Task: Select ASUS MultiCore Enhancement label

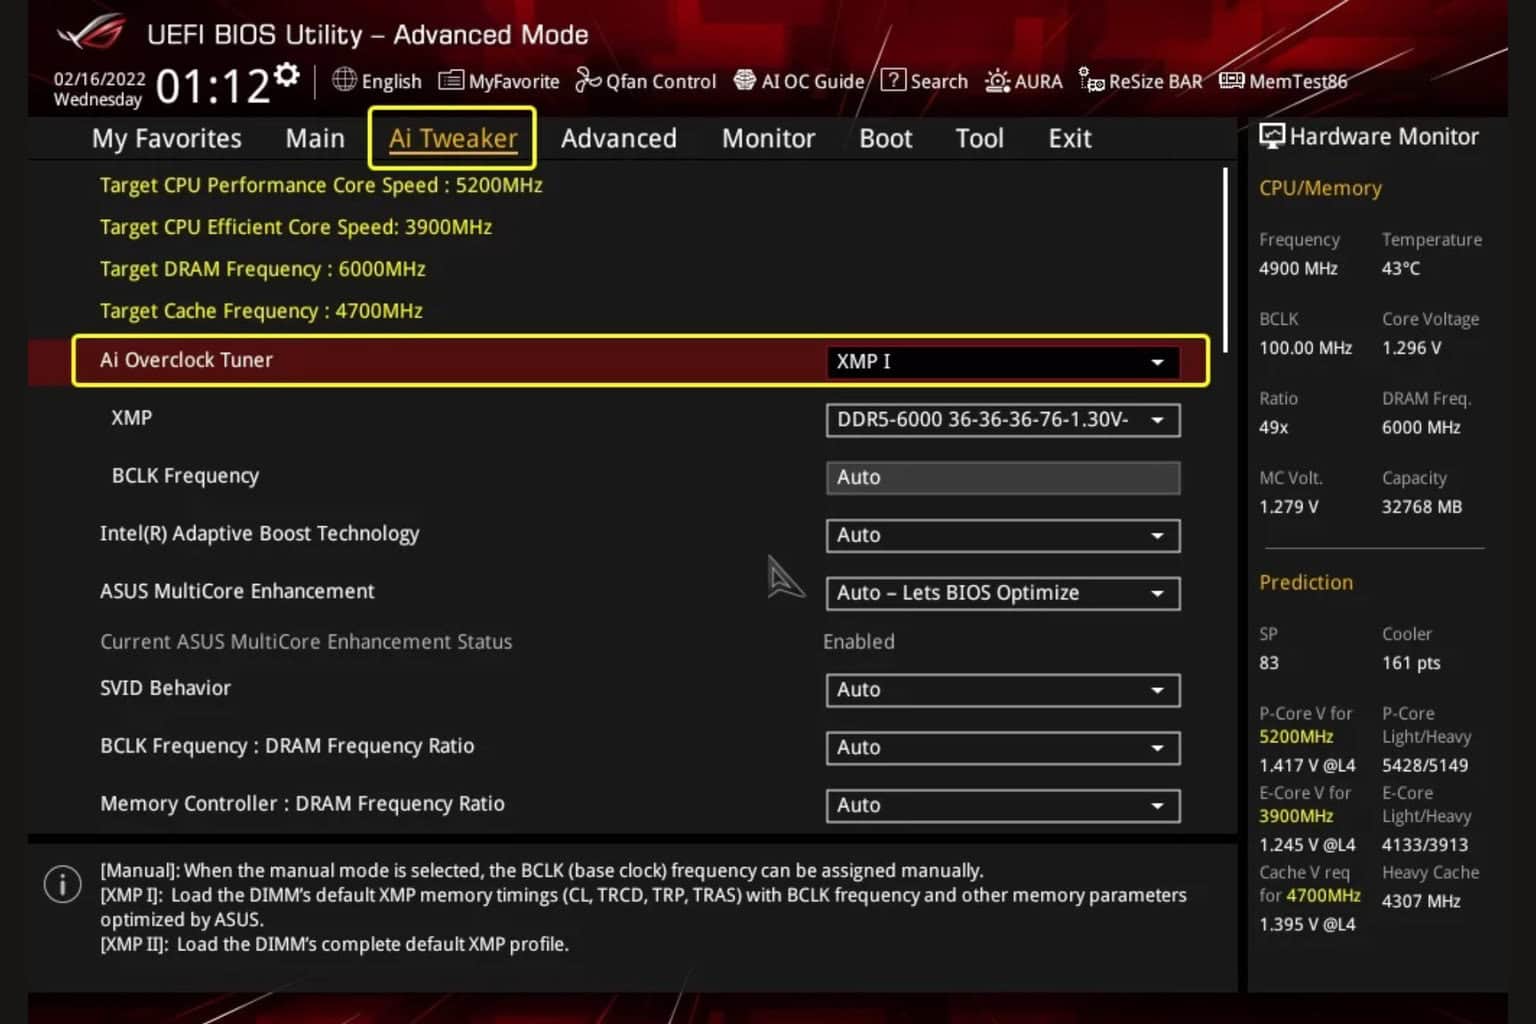Action: [237, 591]
